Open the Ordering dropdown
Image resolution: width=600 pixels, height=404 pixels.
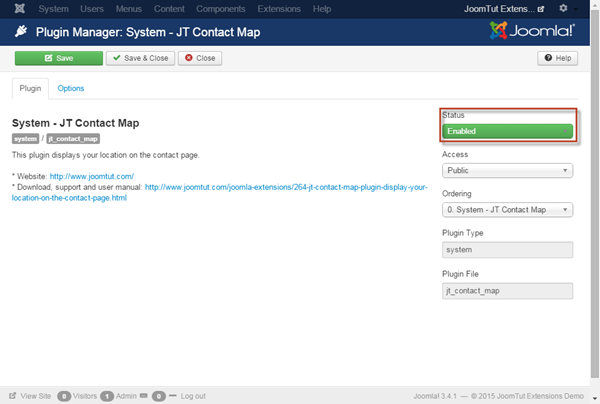click(507, 210)
